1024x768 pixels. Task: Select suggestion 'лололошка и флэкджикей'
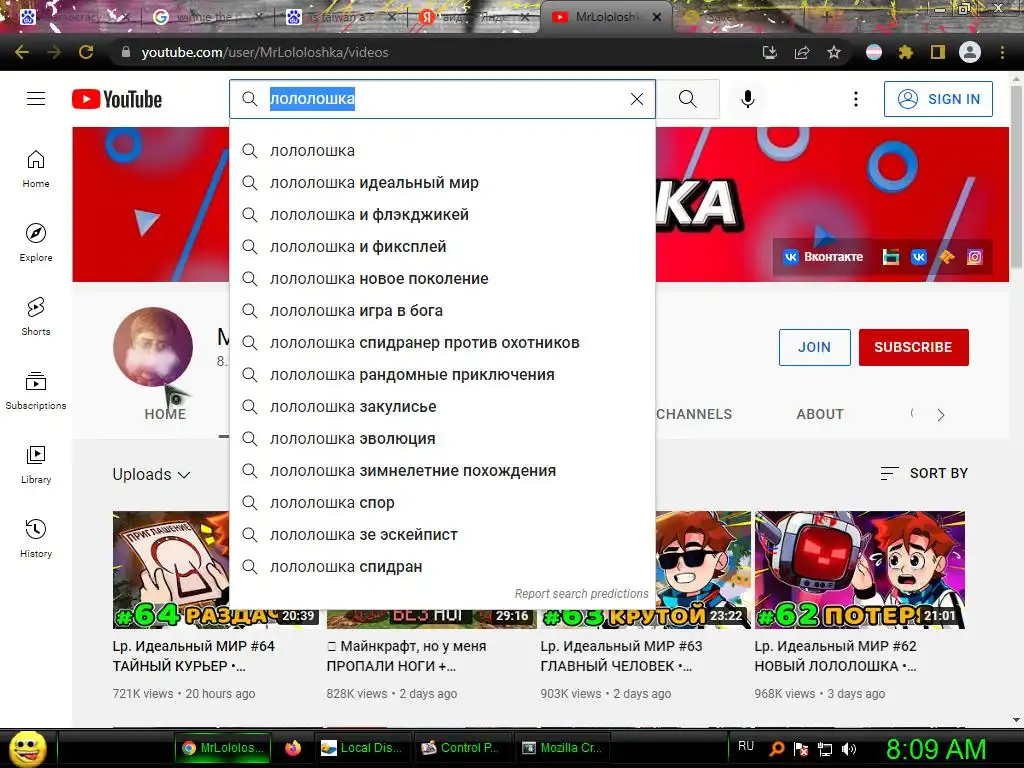442,215
